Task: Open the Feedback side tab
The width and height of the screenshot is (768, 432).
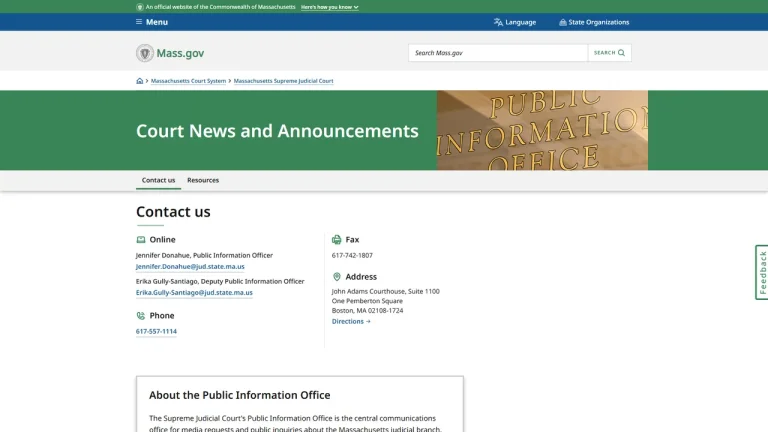Action: click(762, 272)
